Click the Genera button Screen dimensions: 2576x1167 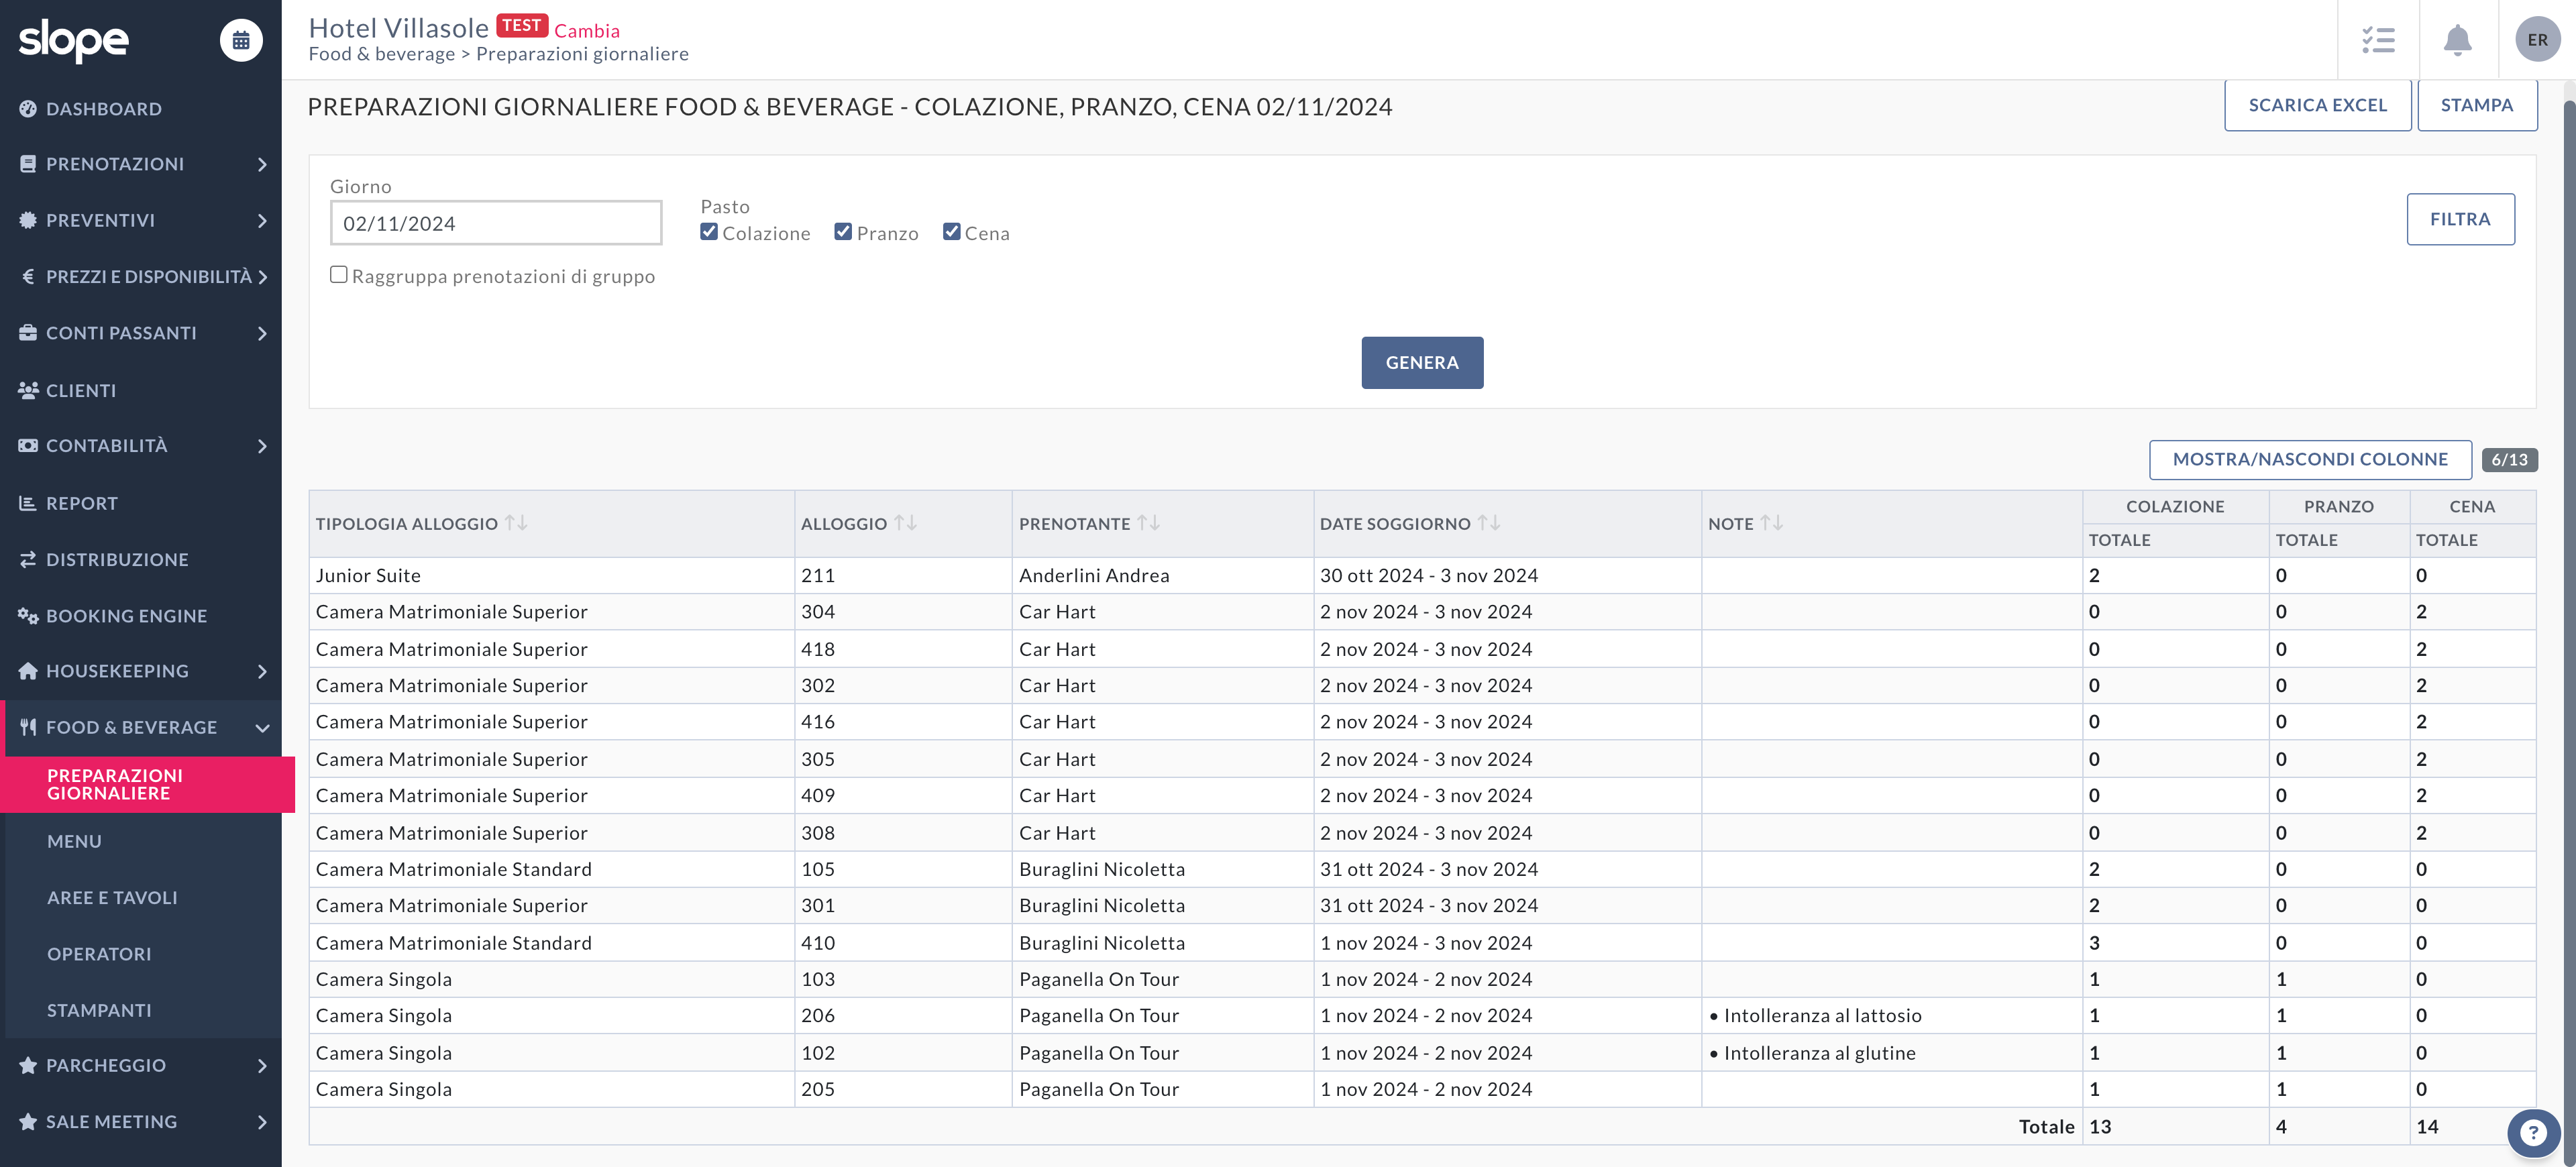click(x=1422, y=363)
